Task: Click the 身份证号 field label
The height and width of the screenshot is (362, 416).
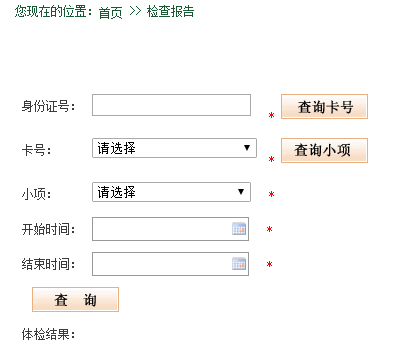Action: click(x=49, y=107)
